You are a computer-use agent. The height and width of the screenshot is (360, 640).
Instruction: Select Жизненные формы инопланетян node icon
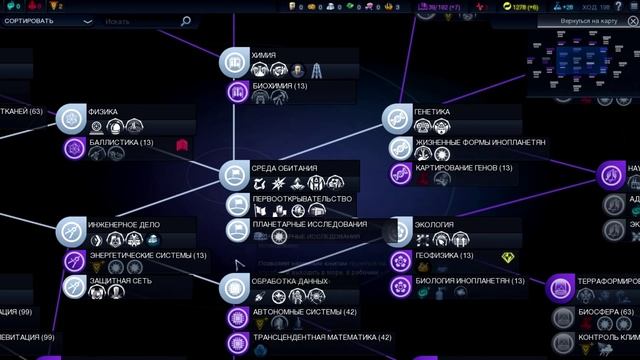pos(400,148)
